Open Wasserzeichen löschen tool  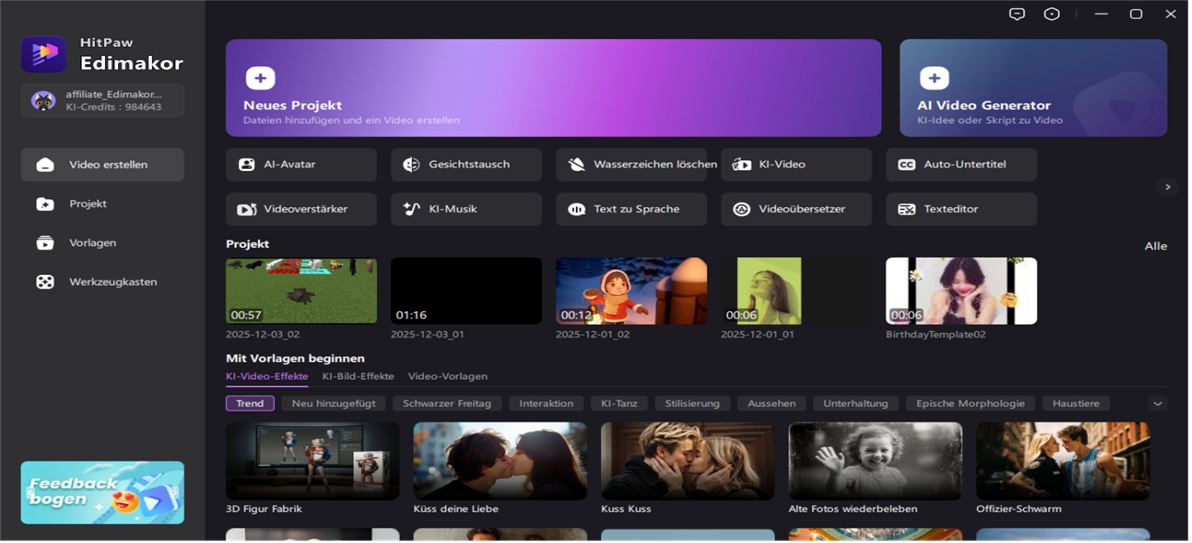(x=631, y=164)
